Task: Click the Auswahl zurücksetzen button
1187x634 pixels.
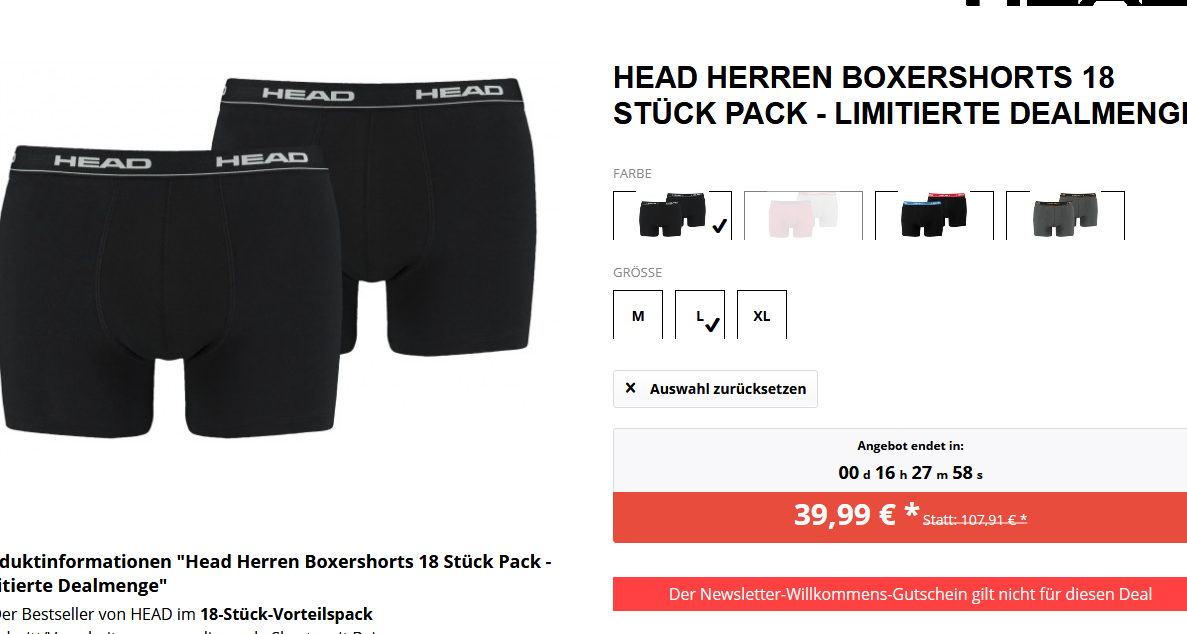Action: (x=715, y=389)
